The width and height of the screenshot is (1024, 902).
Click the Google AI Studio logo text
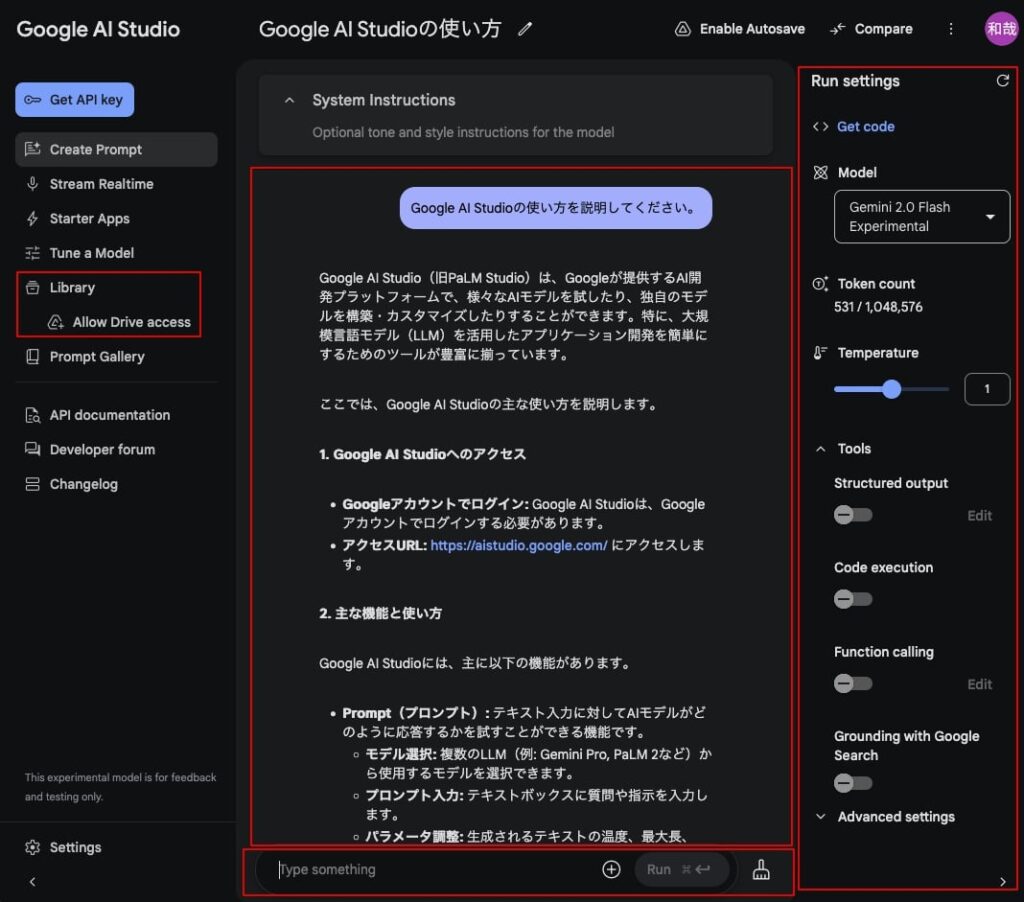click(98, 29)
